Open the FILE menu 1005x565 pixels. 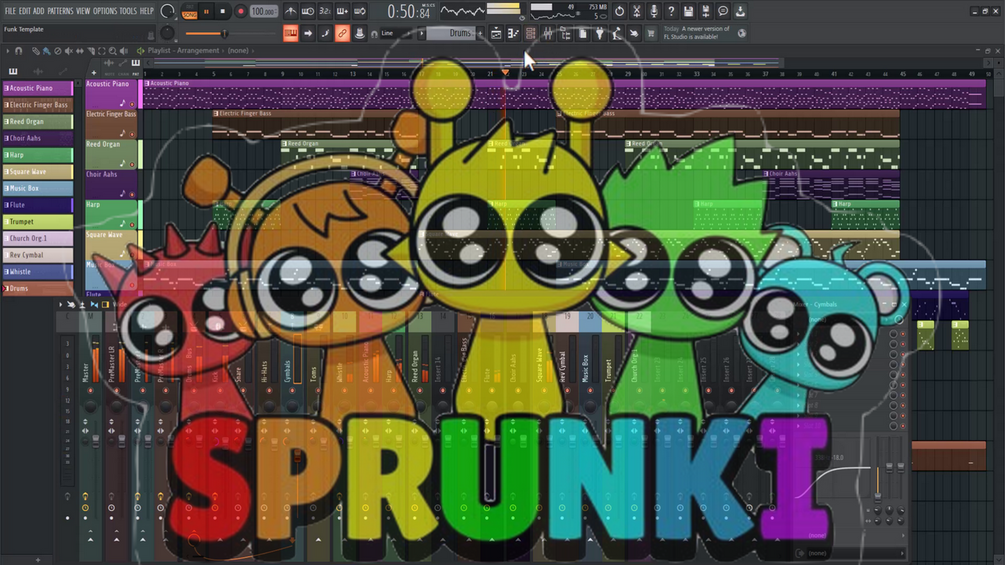[x=10, y=11]
